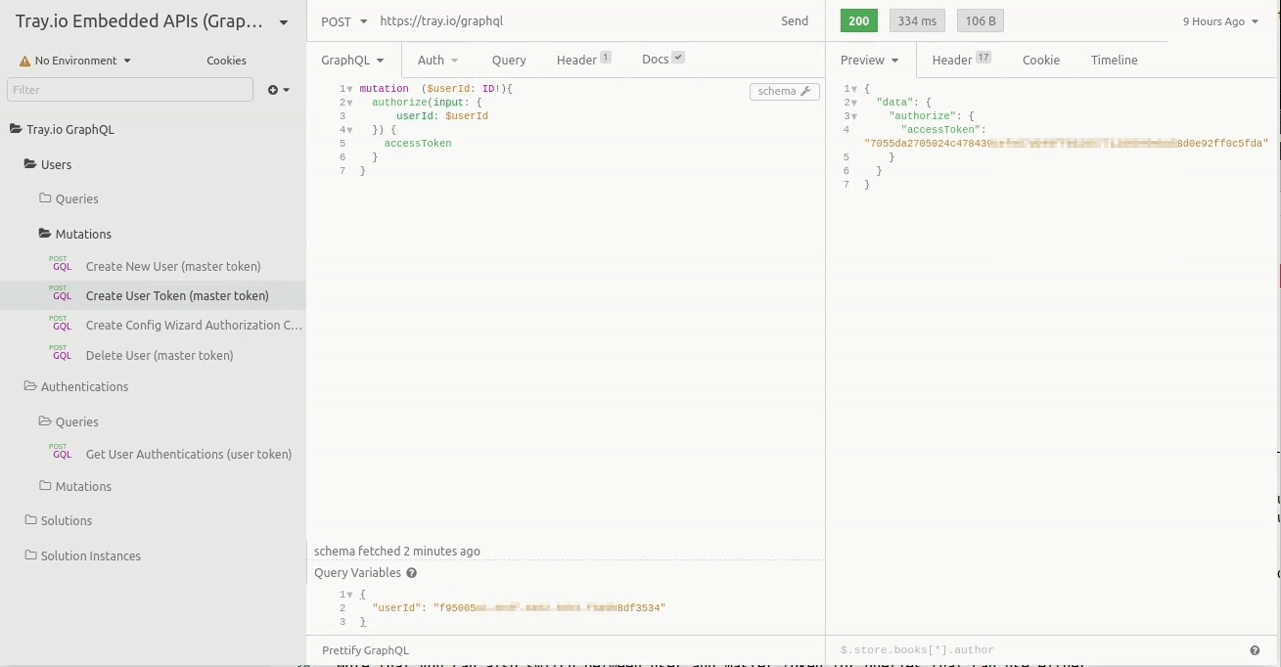Open the Query tab
The width and height of the screenshot is (1281, 667).
(x=508, y=60)
